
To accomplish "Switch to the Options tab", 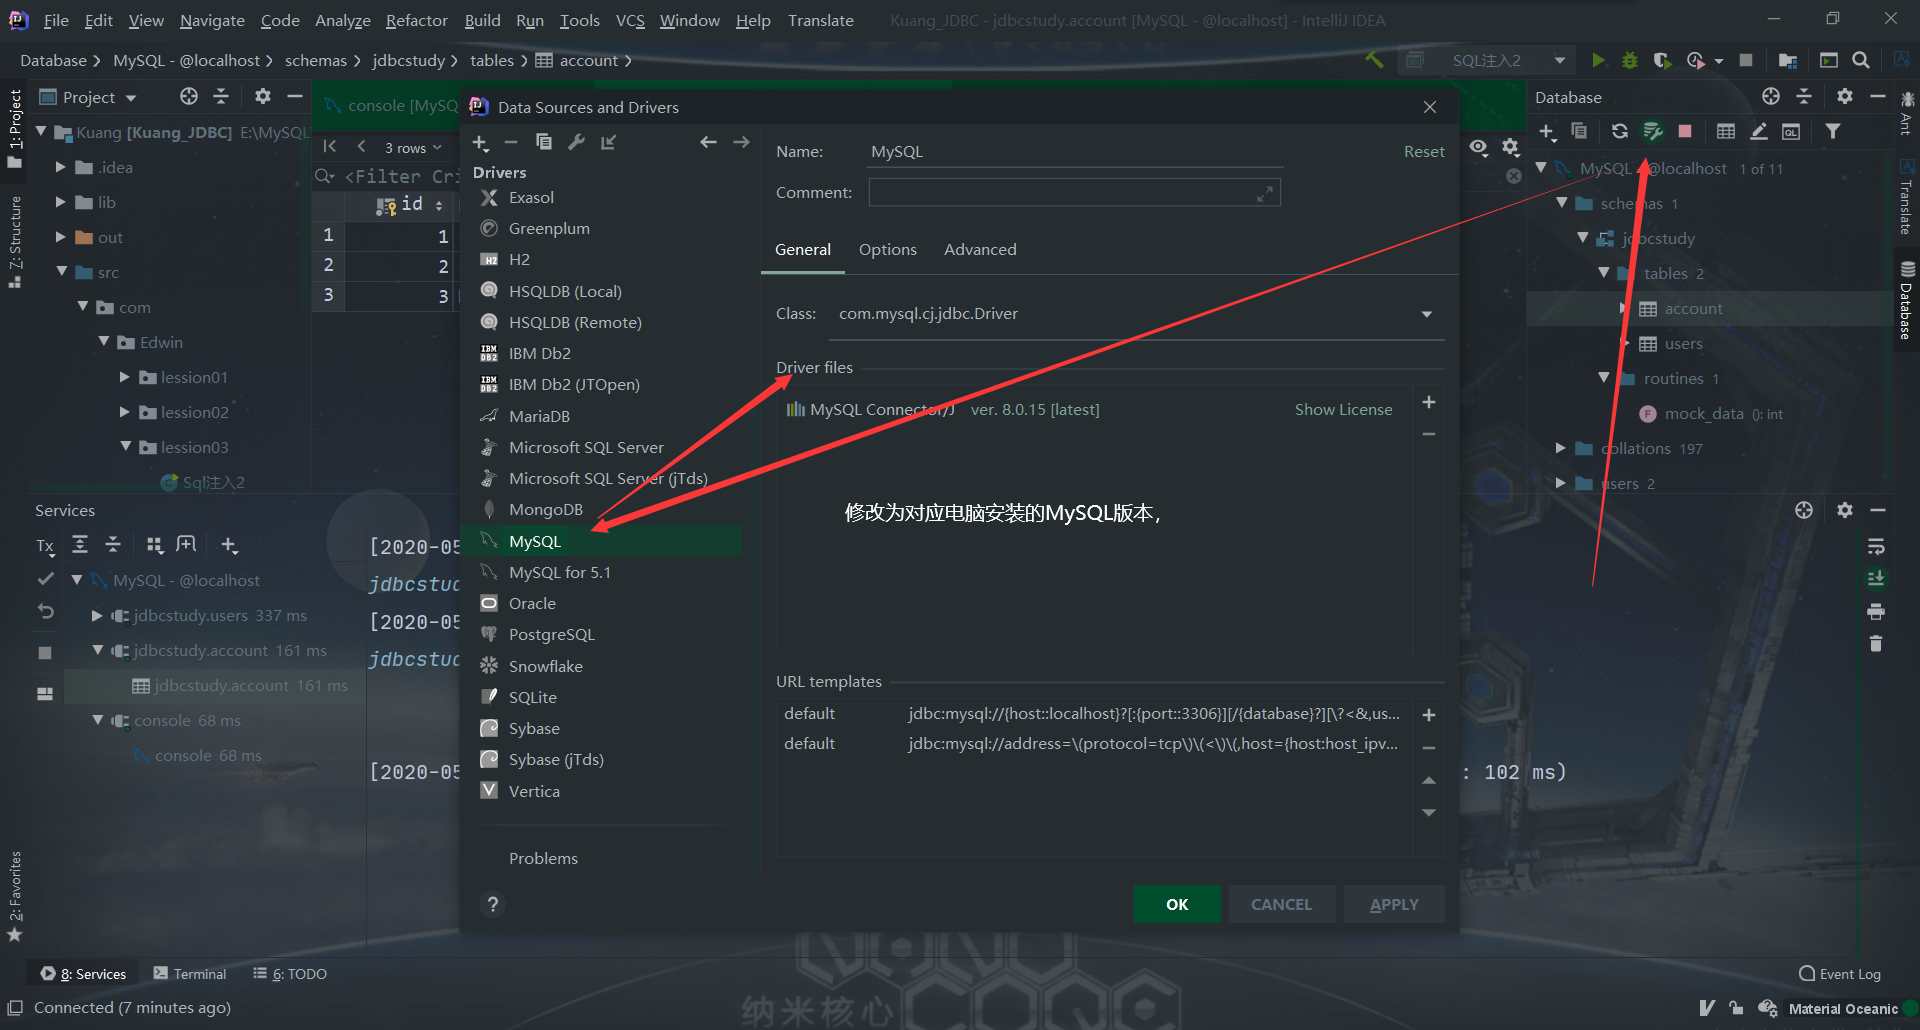I will (x=887, y=249).
